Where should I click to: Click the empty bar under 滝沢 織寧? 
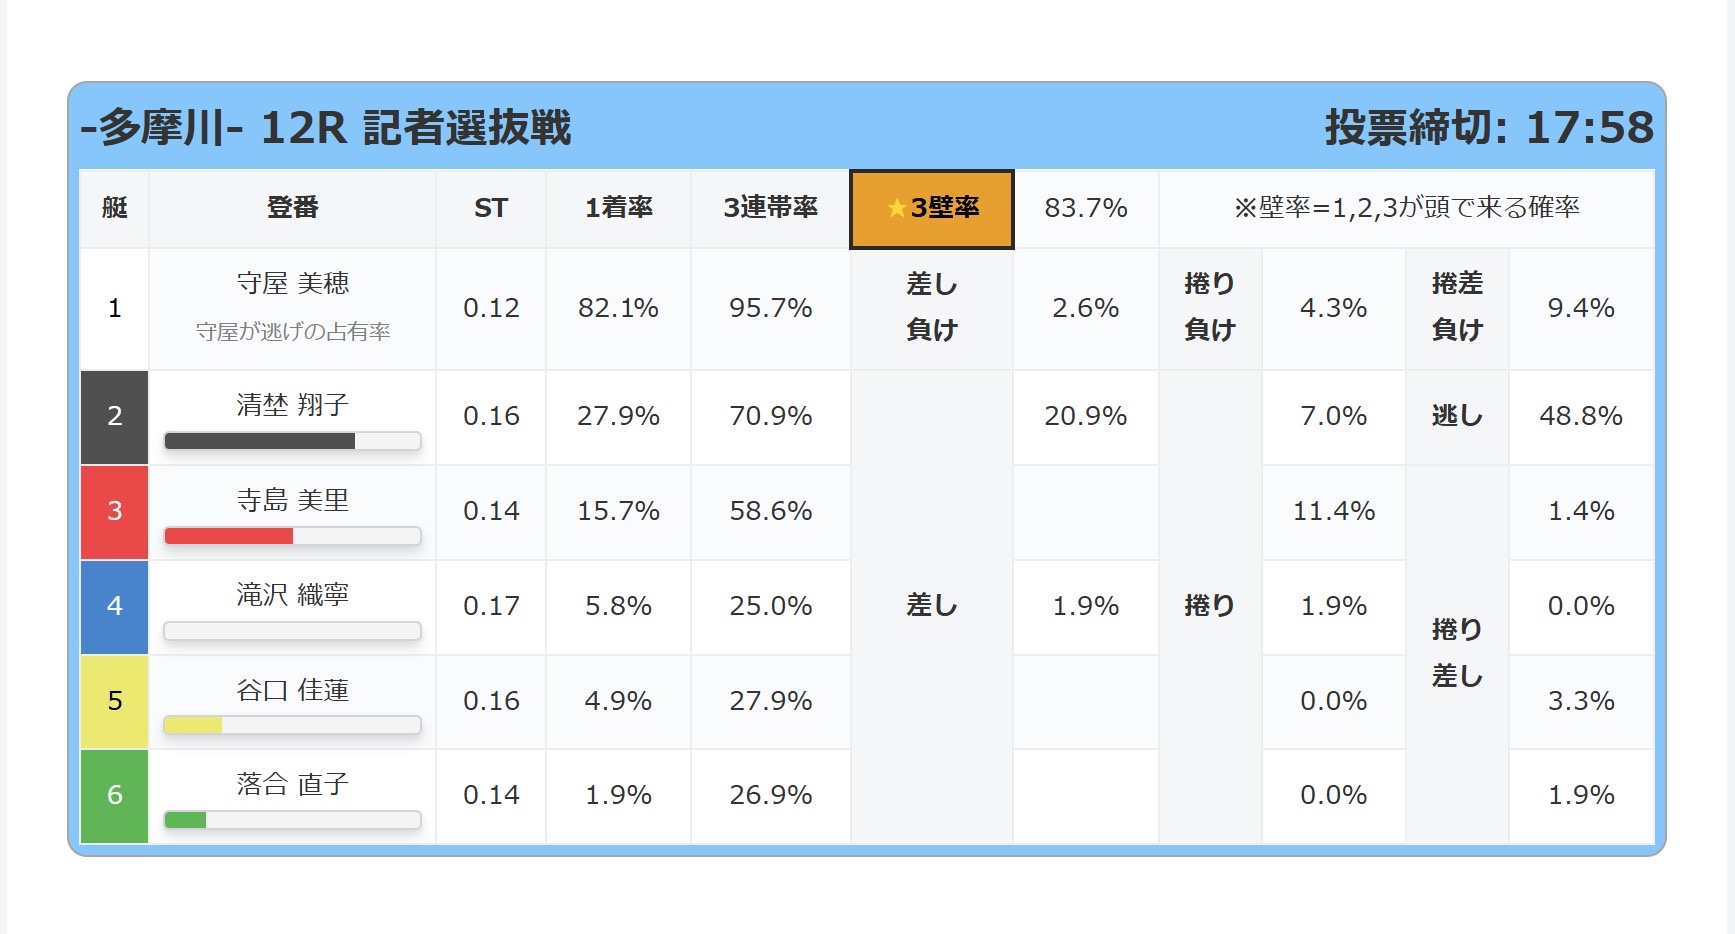[292, 631]
